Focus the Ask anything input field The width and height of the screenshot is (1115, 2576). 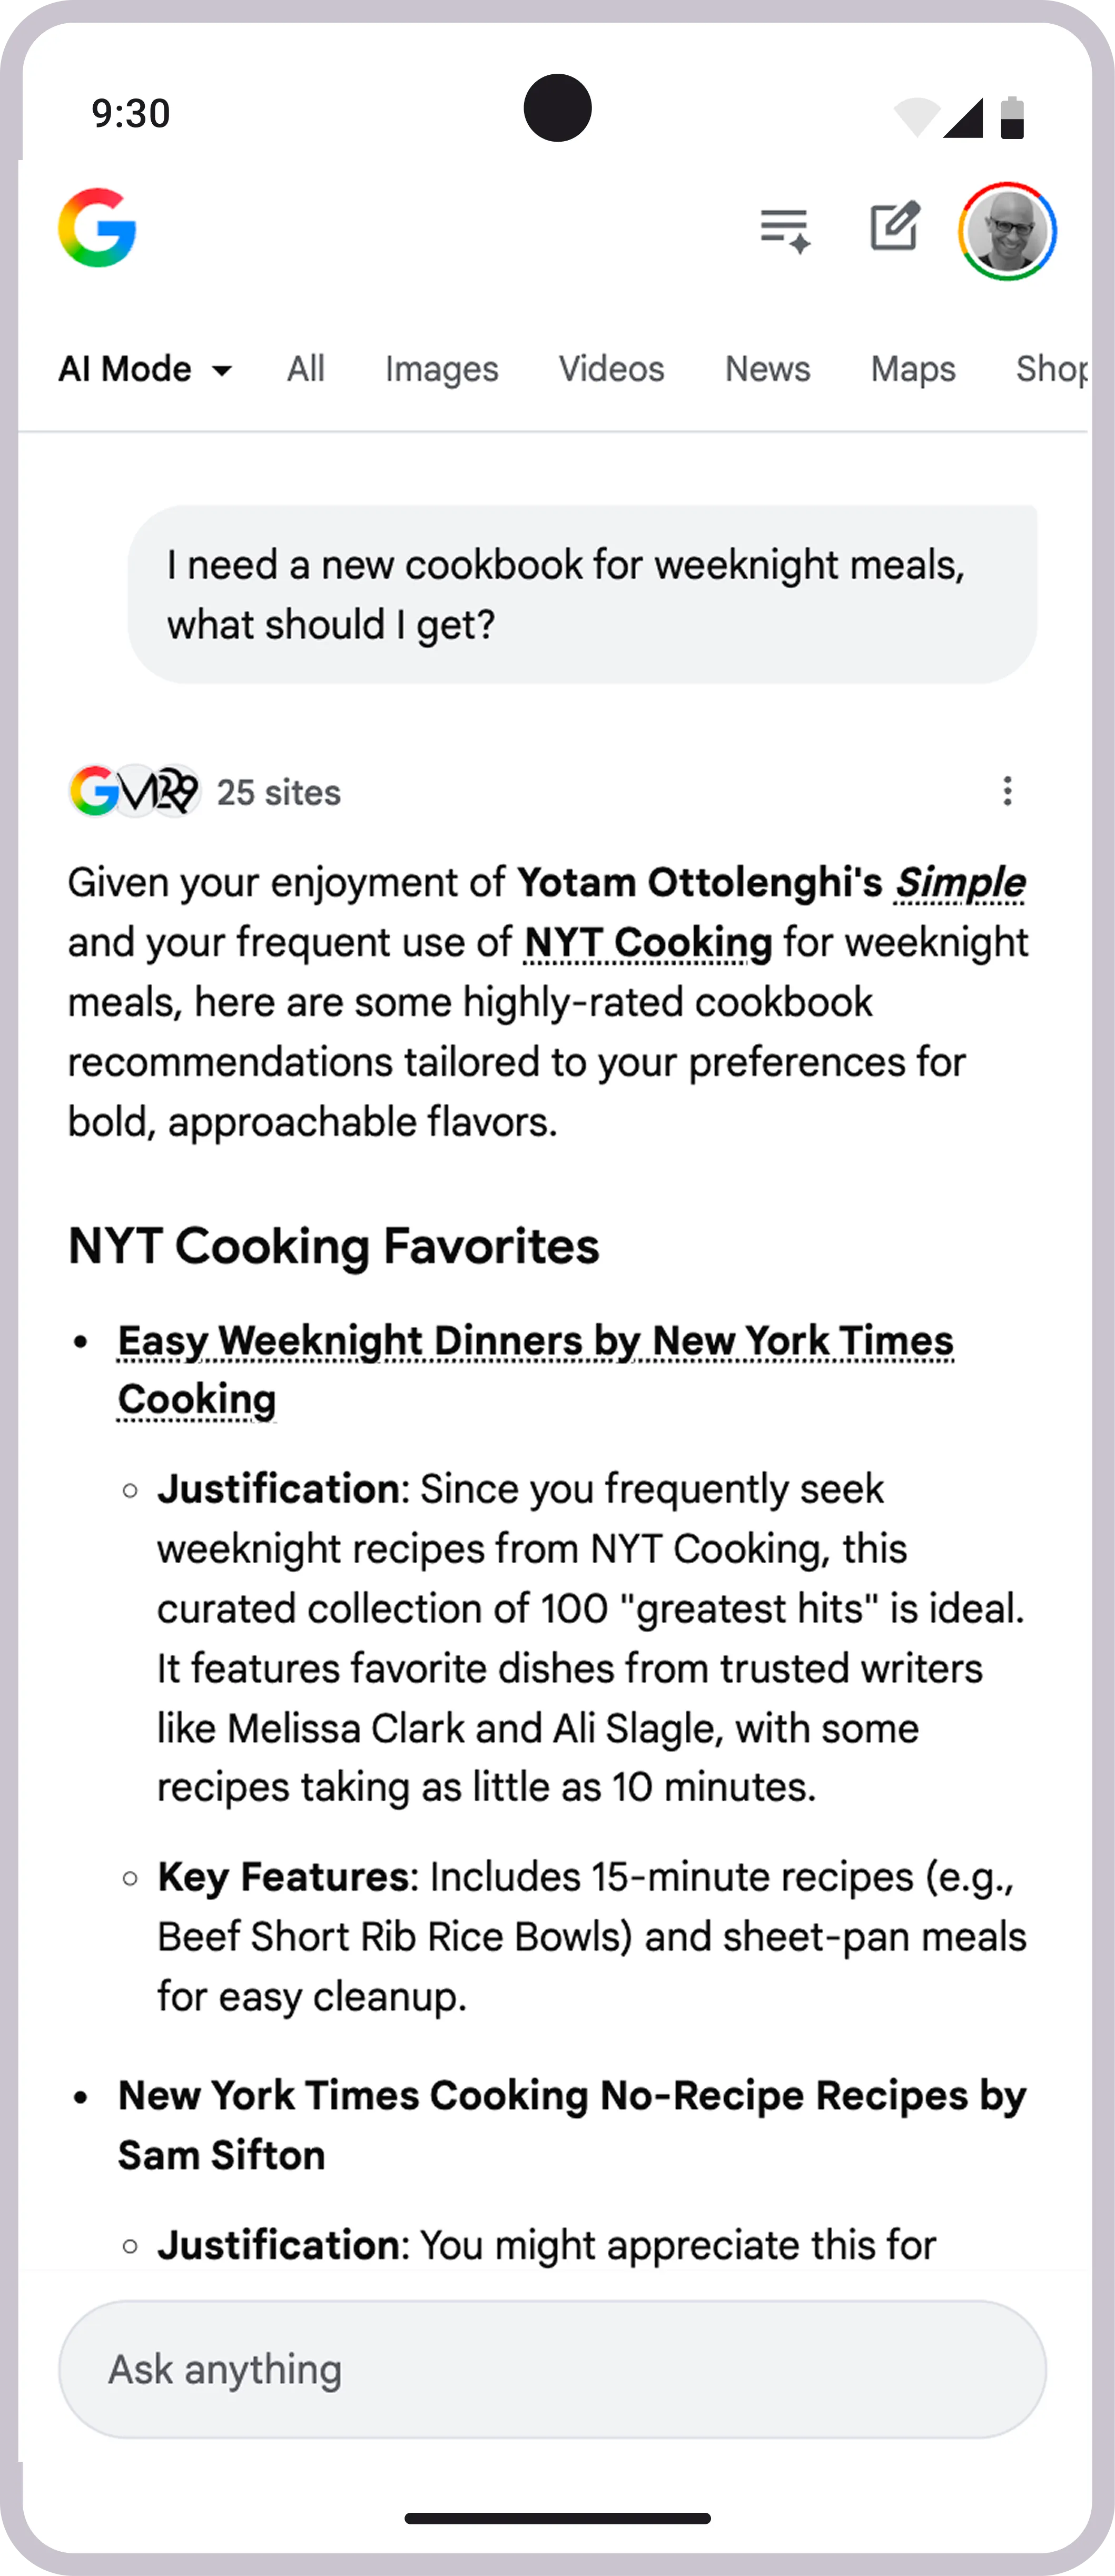point(552,2369)
